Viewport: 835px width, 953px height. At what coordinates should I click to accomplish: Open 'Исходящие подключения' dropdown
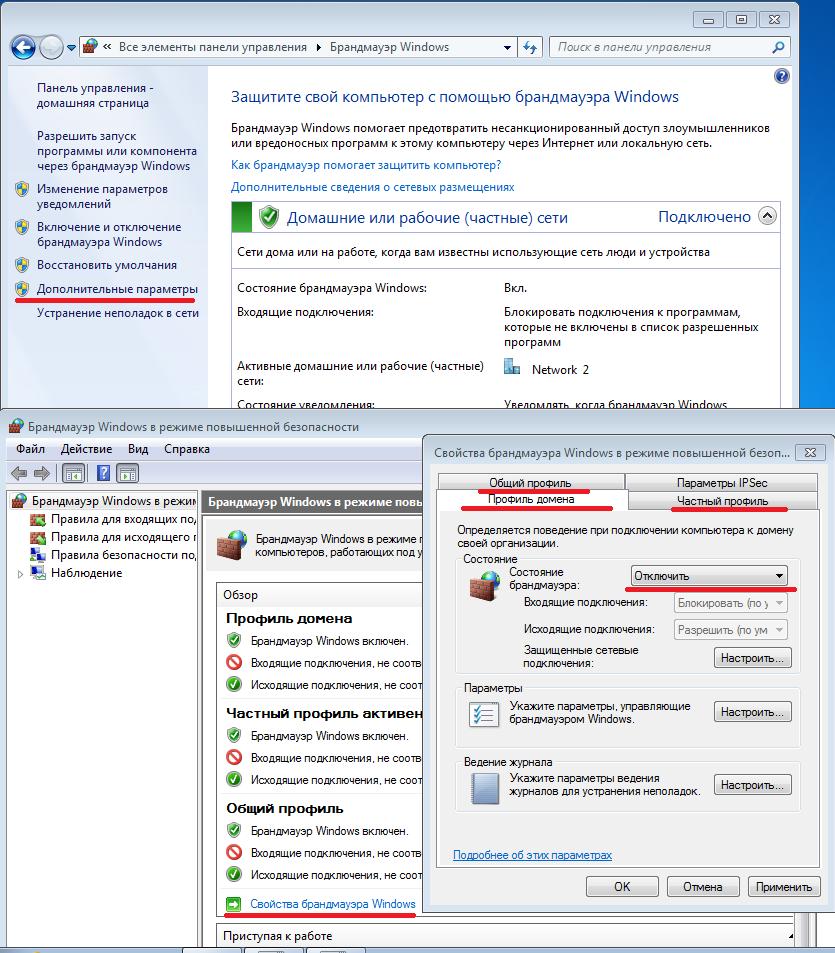(731, 630)
